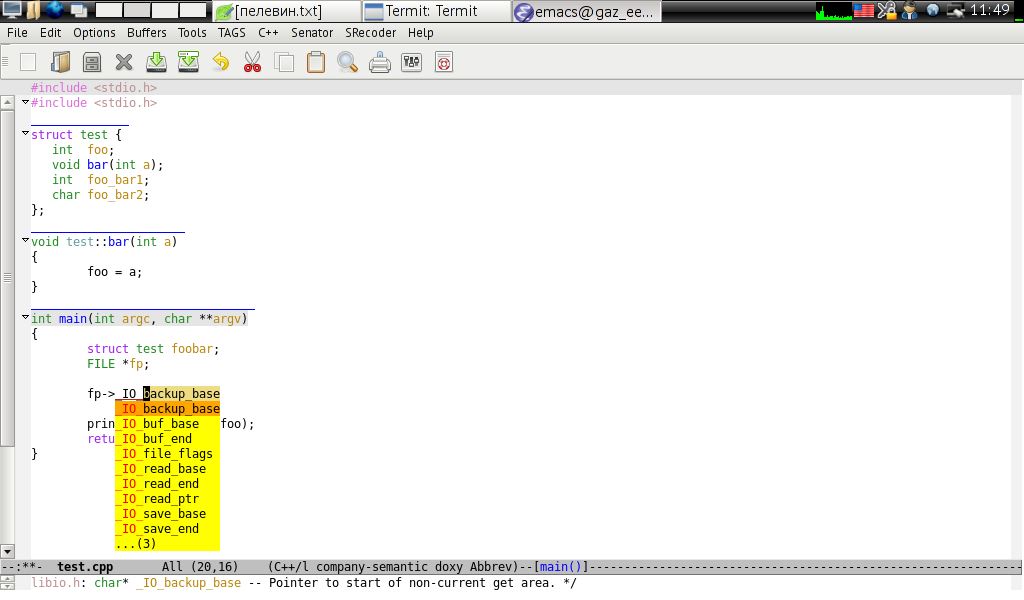1024x600 pixels.
Task: Open preferences via the sliders toolbar icon
Action: click(411, 62)
